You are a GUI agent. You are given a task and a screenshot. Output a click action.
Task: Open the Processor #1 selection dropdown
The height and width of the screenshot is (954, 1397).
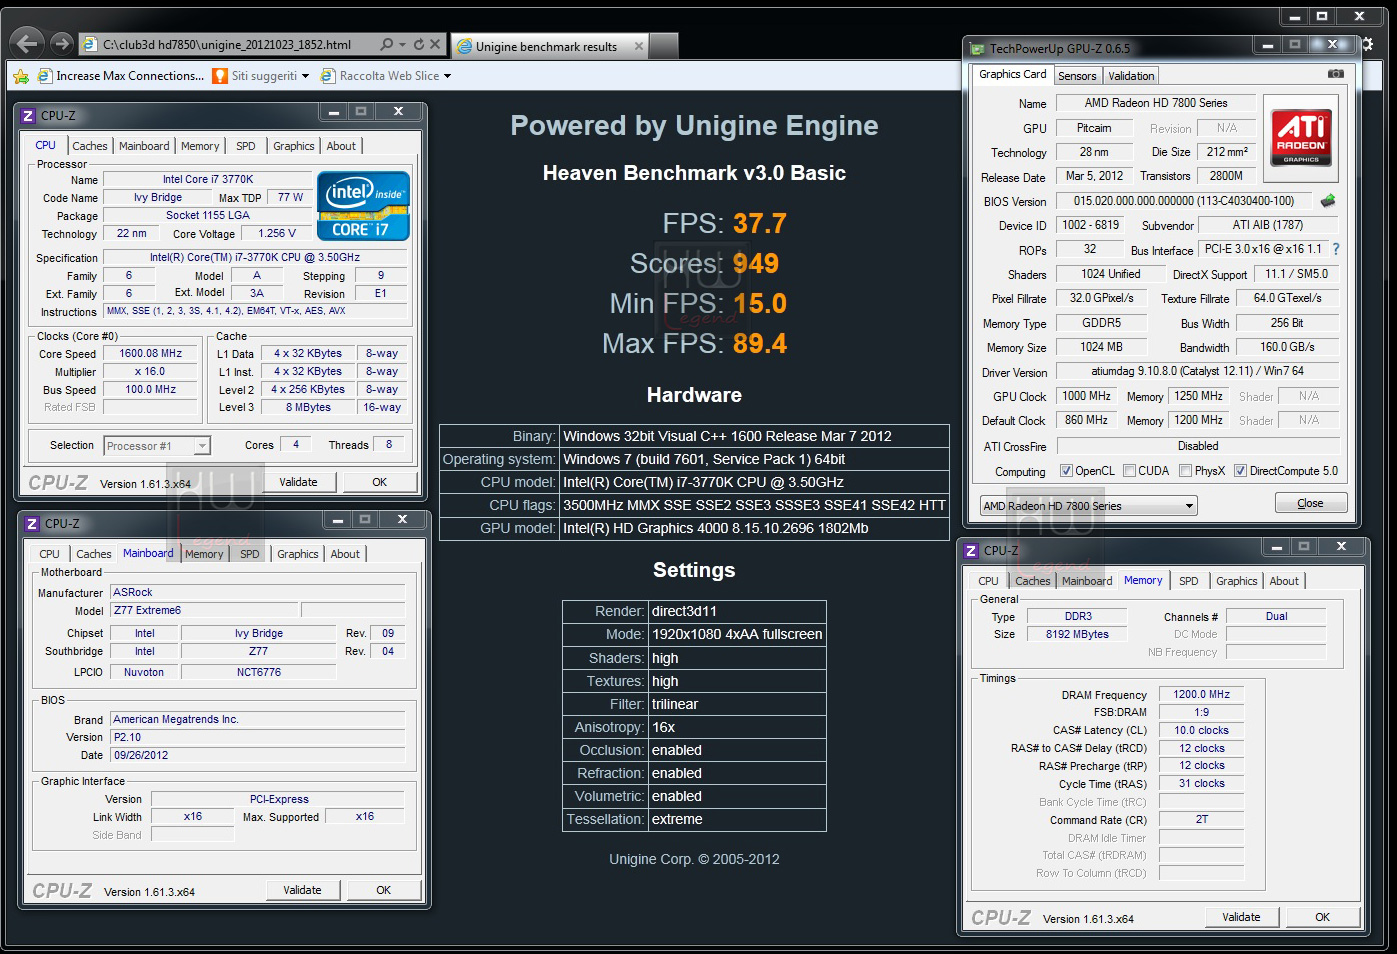(x=156, y=446)
